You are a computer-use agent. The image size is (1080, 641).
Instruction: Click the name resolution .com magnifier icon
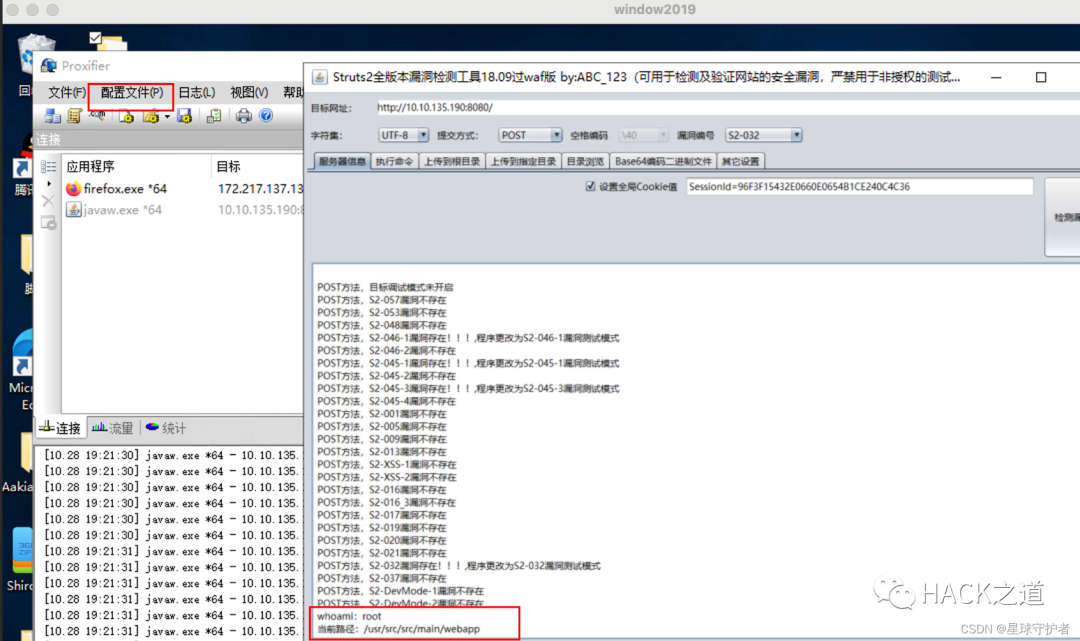(97, 115)
